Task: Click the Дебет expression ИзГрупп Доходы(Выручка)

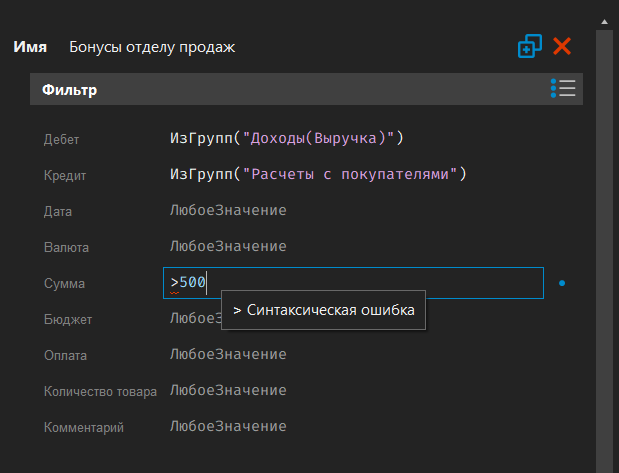Action: 286,138
